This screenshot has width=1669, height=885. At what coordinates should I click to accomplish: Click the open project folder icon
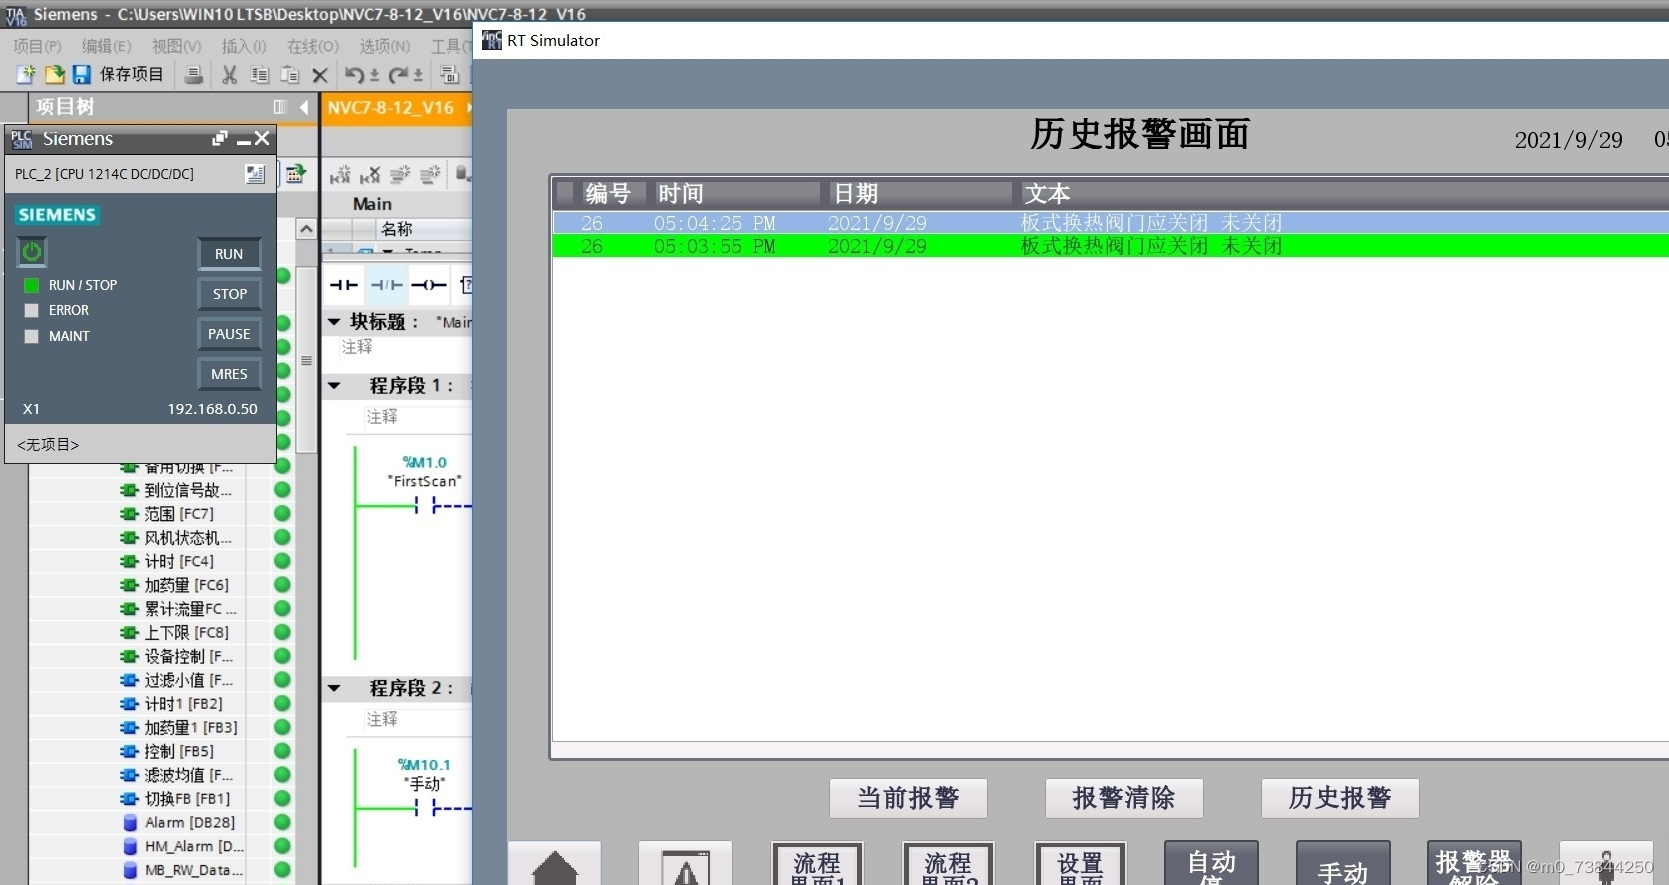[x=54, y=74]
